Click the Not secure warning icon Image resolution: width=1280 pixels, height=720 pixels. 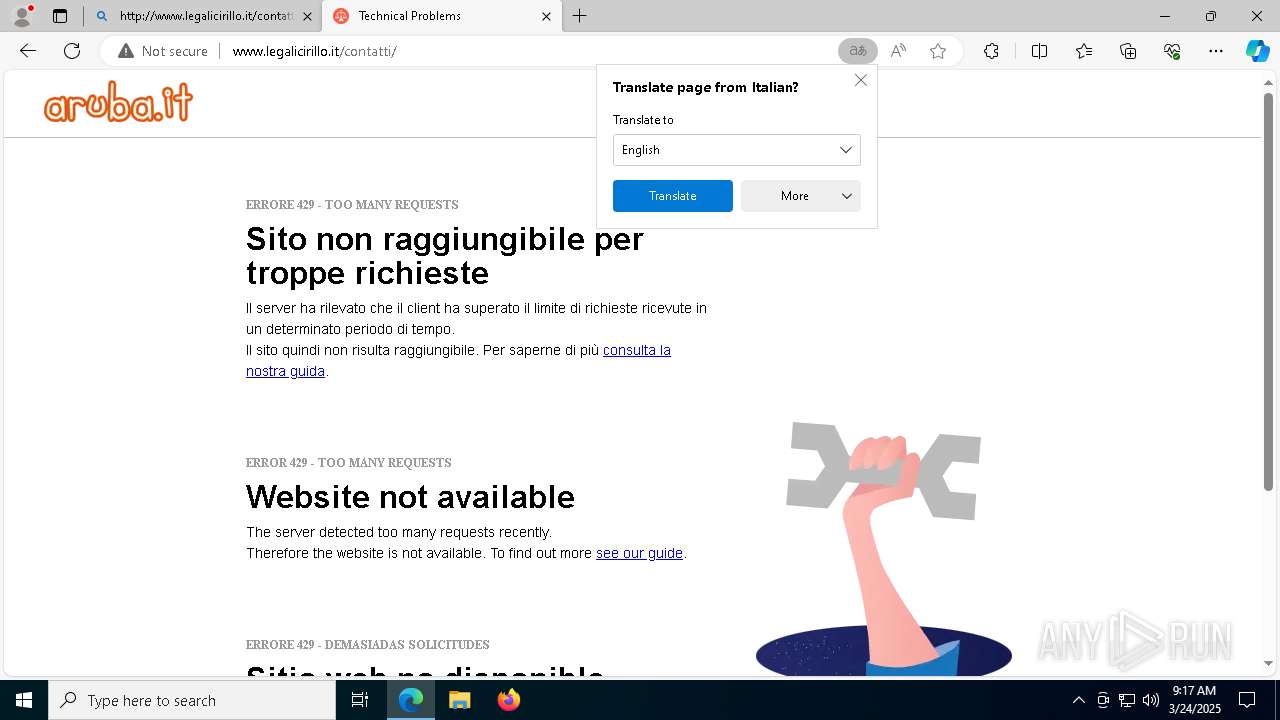[126, 51]
